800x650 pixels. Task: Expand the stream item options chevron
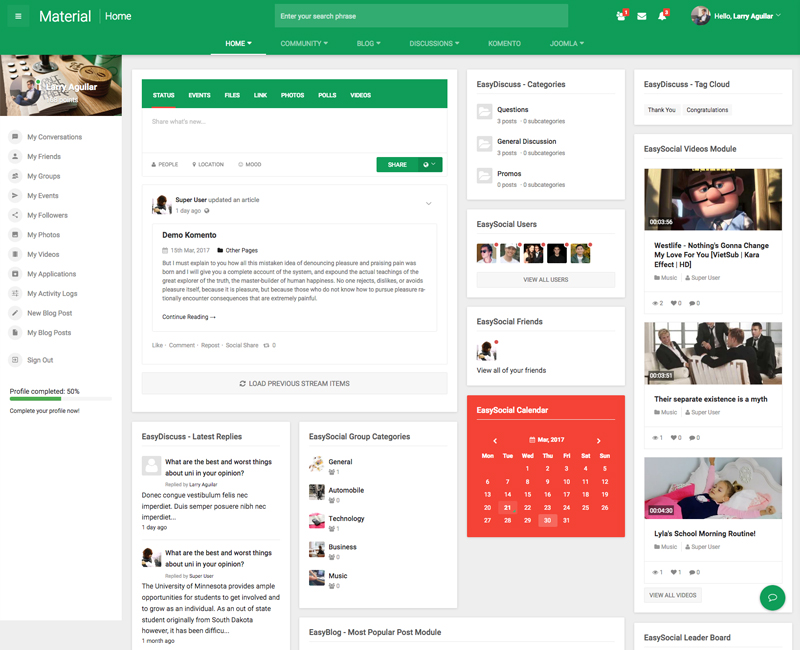428,204
